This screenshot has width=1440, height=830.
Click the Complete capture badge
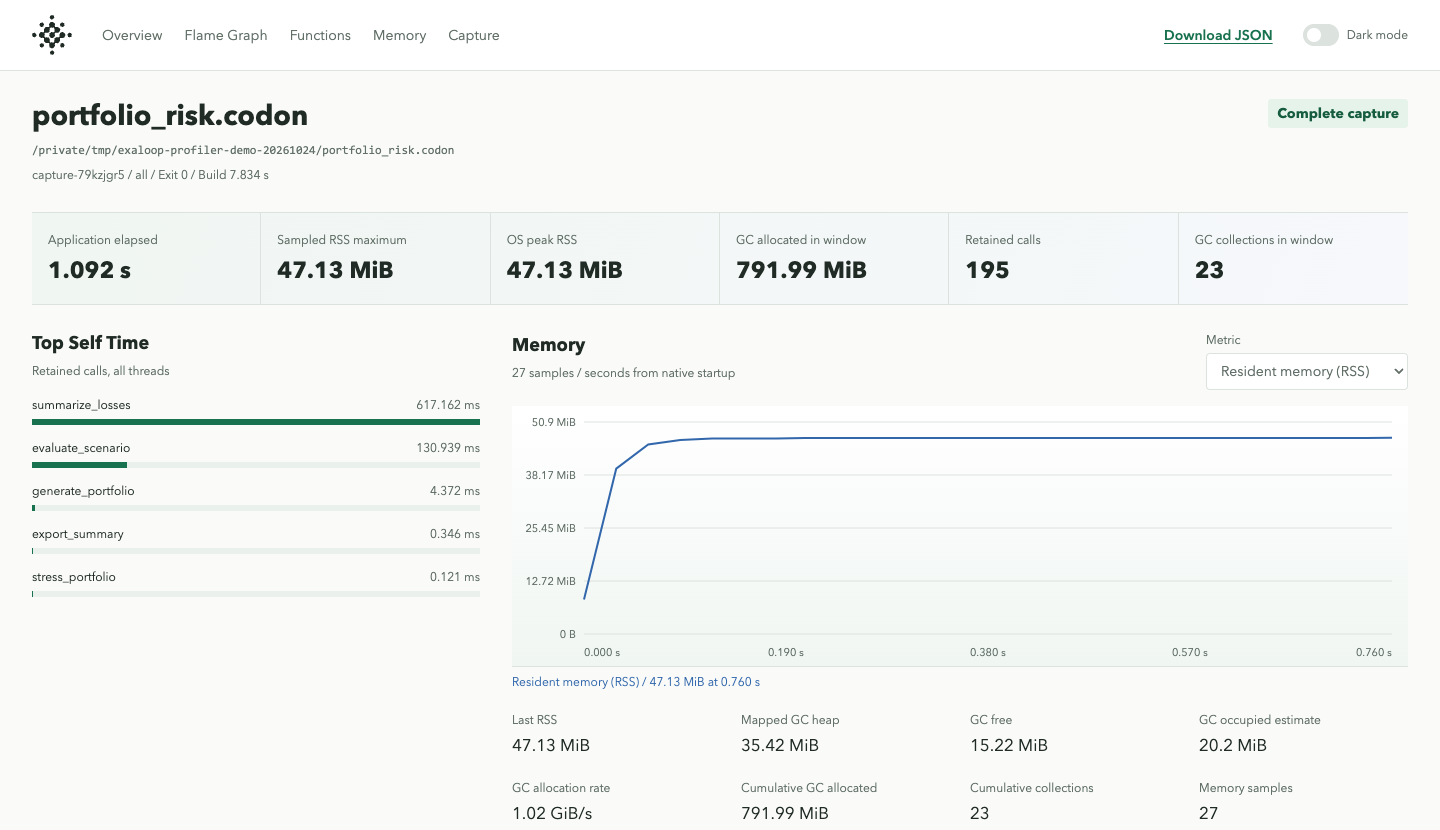point(1338,113)
